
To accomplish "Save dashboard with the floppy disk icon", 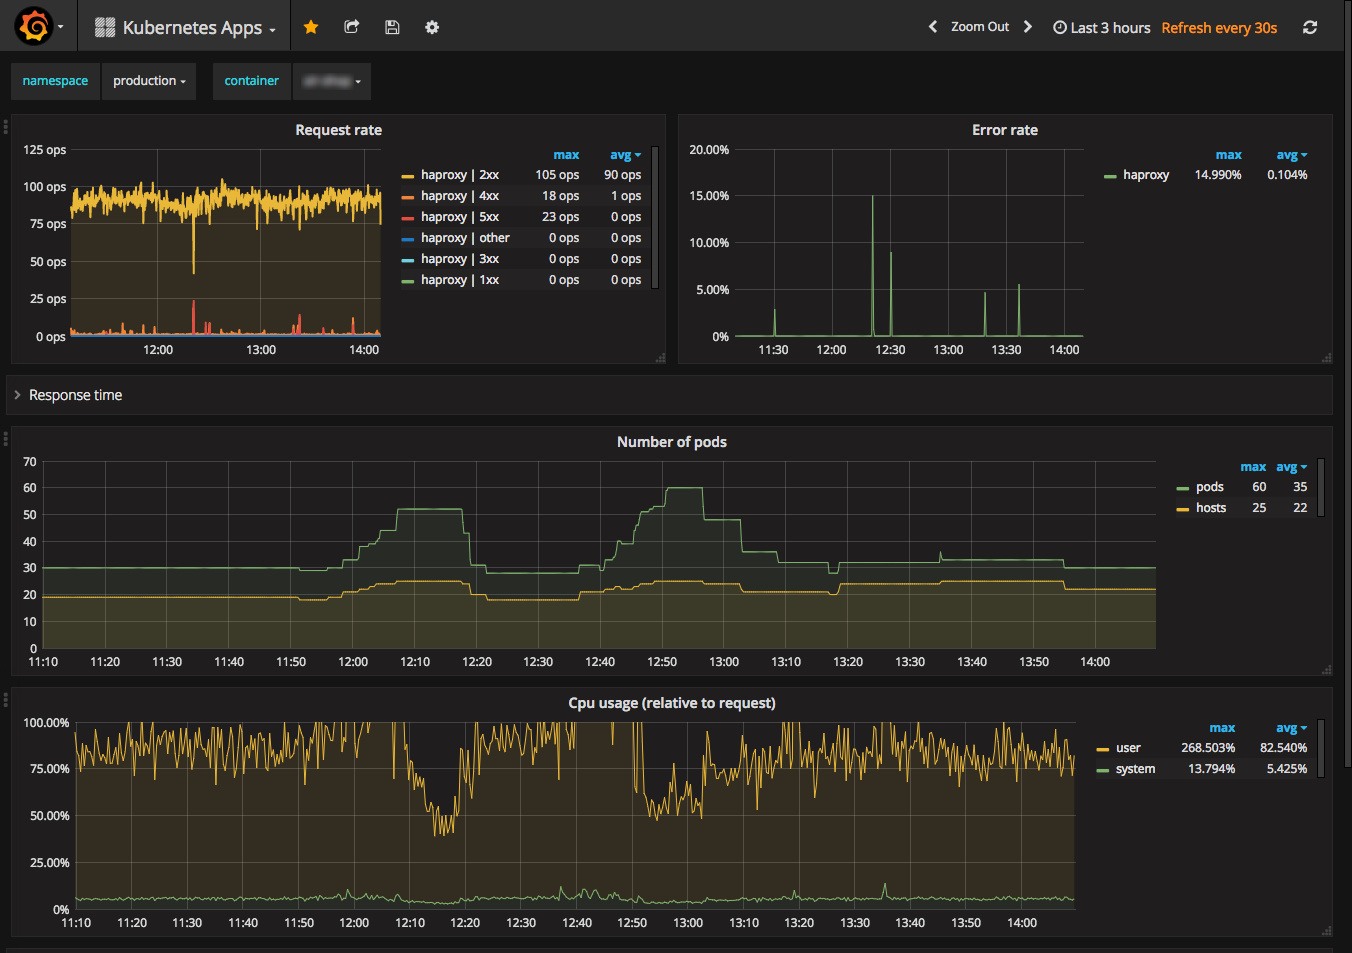I will [392, 27].
